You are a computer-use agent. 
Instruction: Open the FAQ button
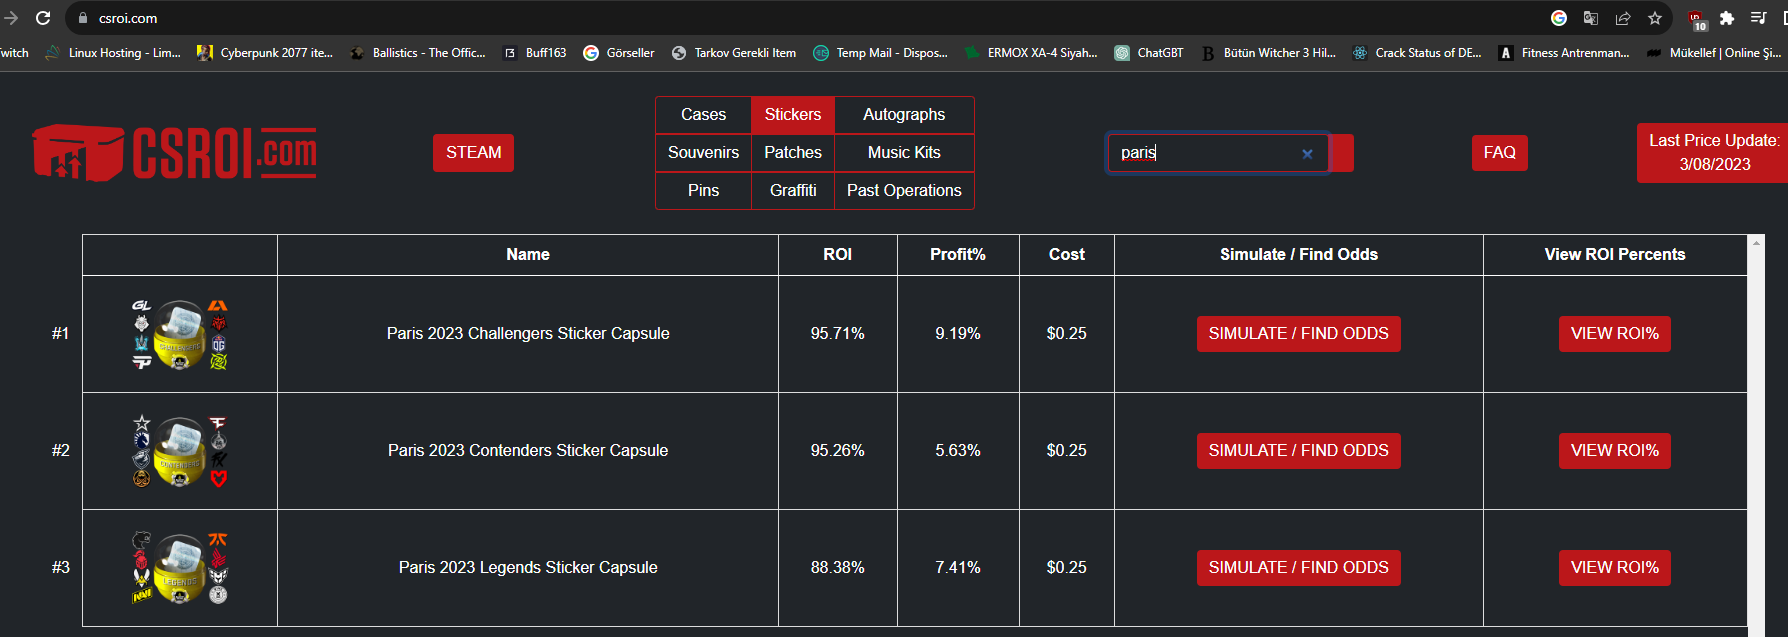point(1500,153)
